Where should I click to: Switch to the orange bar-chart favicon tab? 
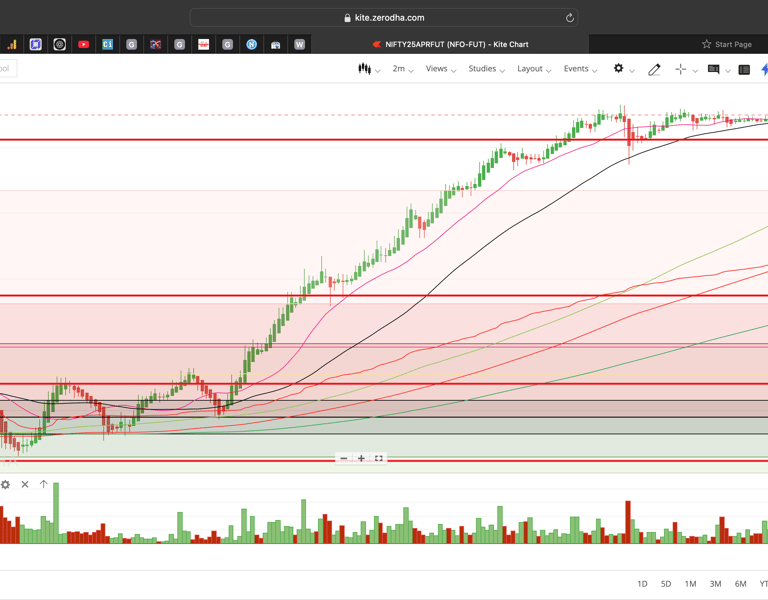tap(11, 45)
